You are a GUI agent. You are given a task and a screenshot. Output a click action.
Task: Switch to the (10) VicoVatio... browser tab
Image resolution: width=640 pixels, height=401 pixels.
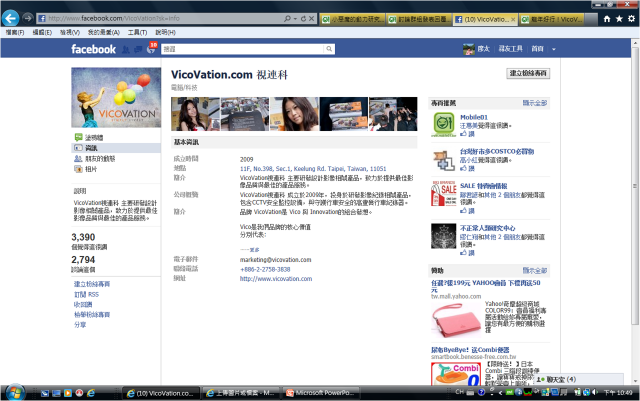[485, 19]
